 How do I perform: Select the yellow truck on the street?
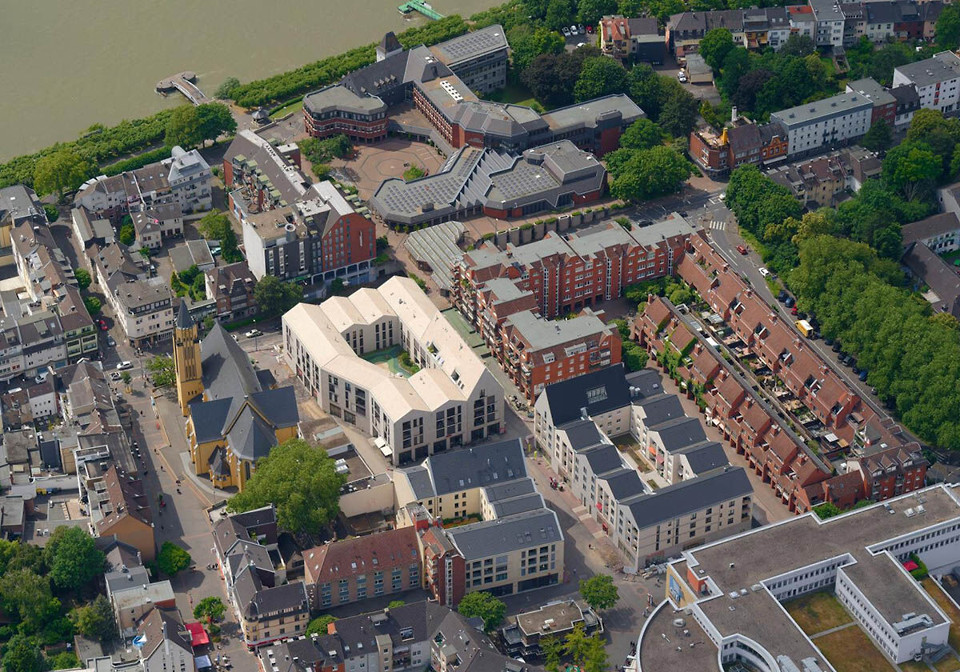(x=804, y=328)
